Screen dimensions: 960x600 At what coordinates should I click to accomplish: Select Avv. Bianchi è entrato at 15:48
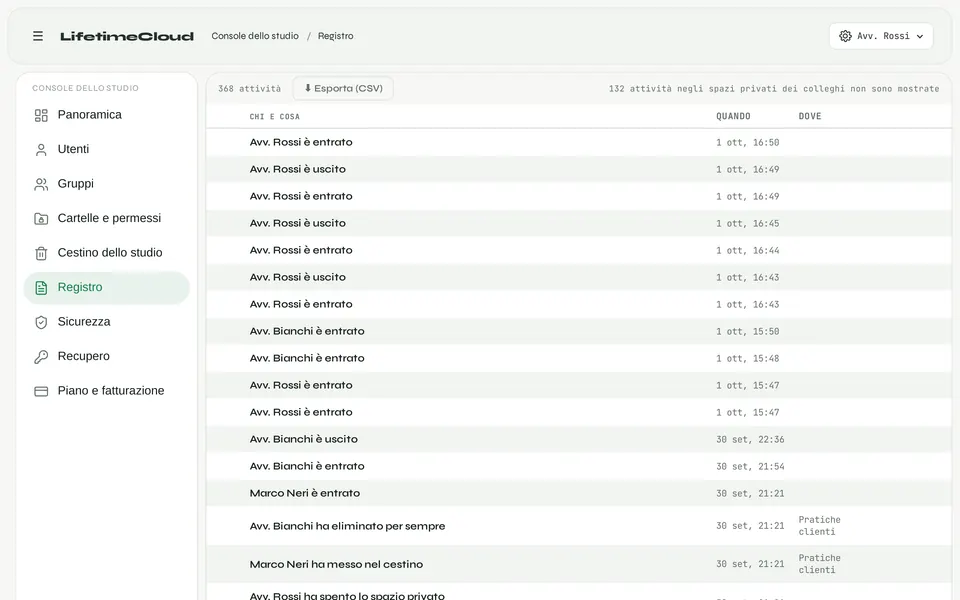[x=579, y=358]
